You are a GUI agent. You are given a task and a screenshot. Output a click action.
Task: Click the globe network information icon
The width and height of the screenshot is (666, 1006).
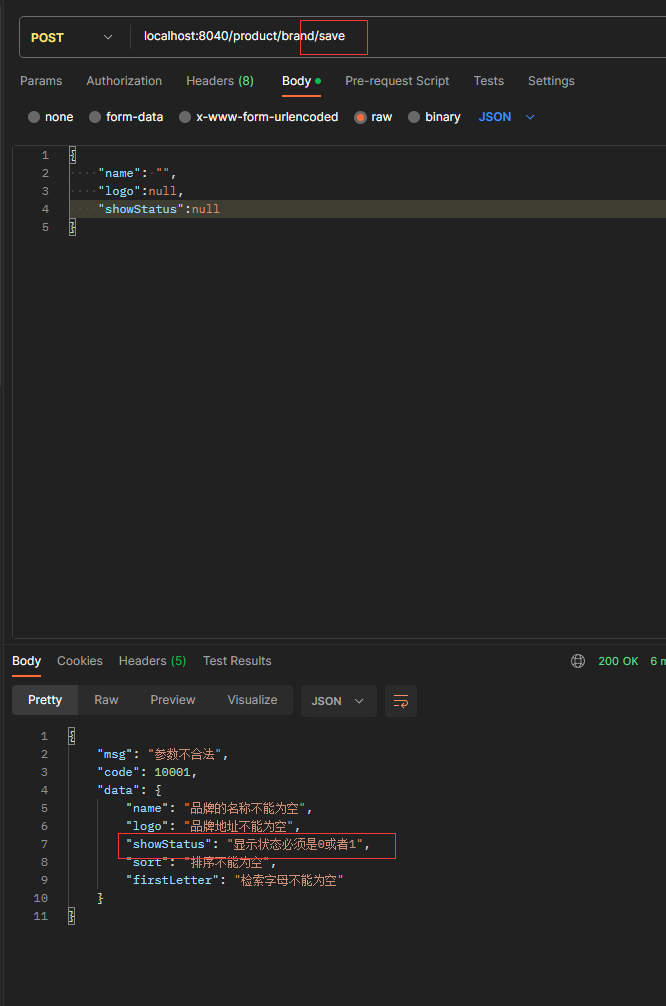click(x=577, y=661)
